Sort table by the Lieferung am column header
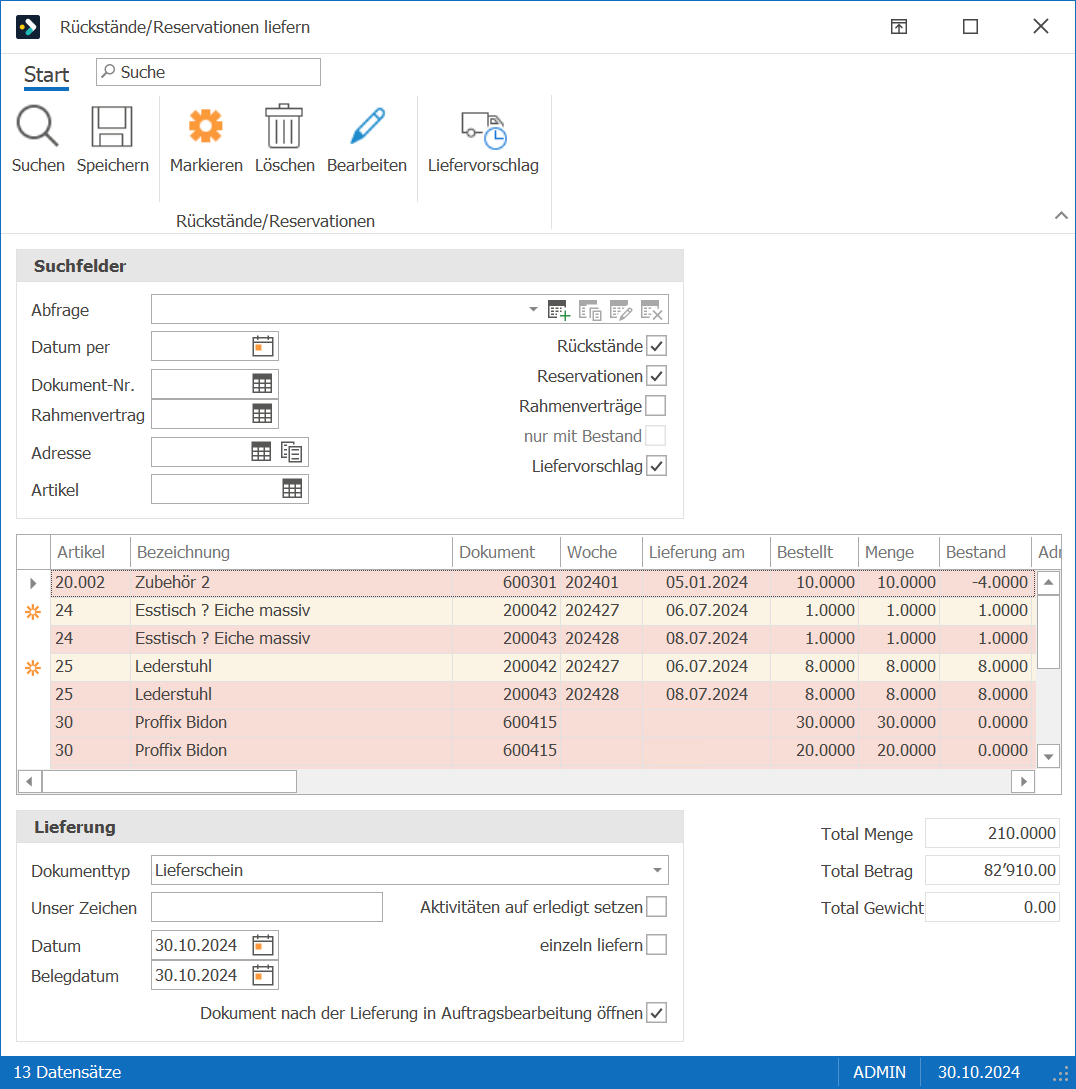This screenshot has width=1076, height=1089. (x=706, y=552)
